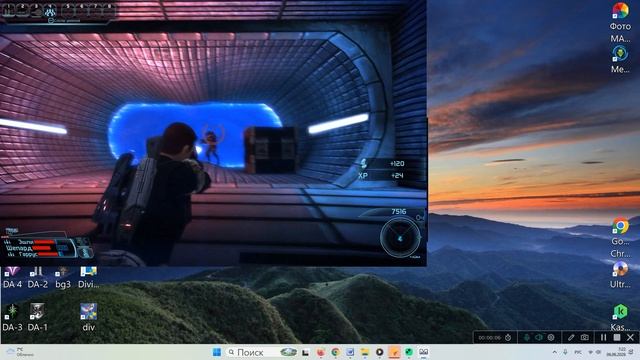Click the recorder timer 00:00:00 display
The height and width of the screenshot is (360, 640).
(x=490, y=338)
